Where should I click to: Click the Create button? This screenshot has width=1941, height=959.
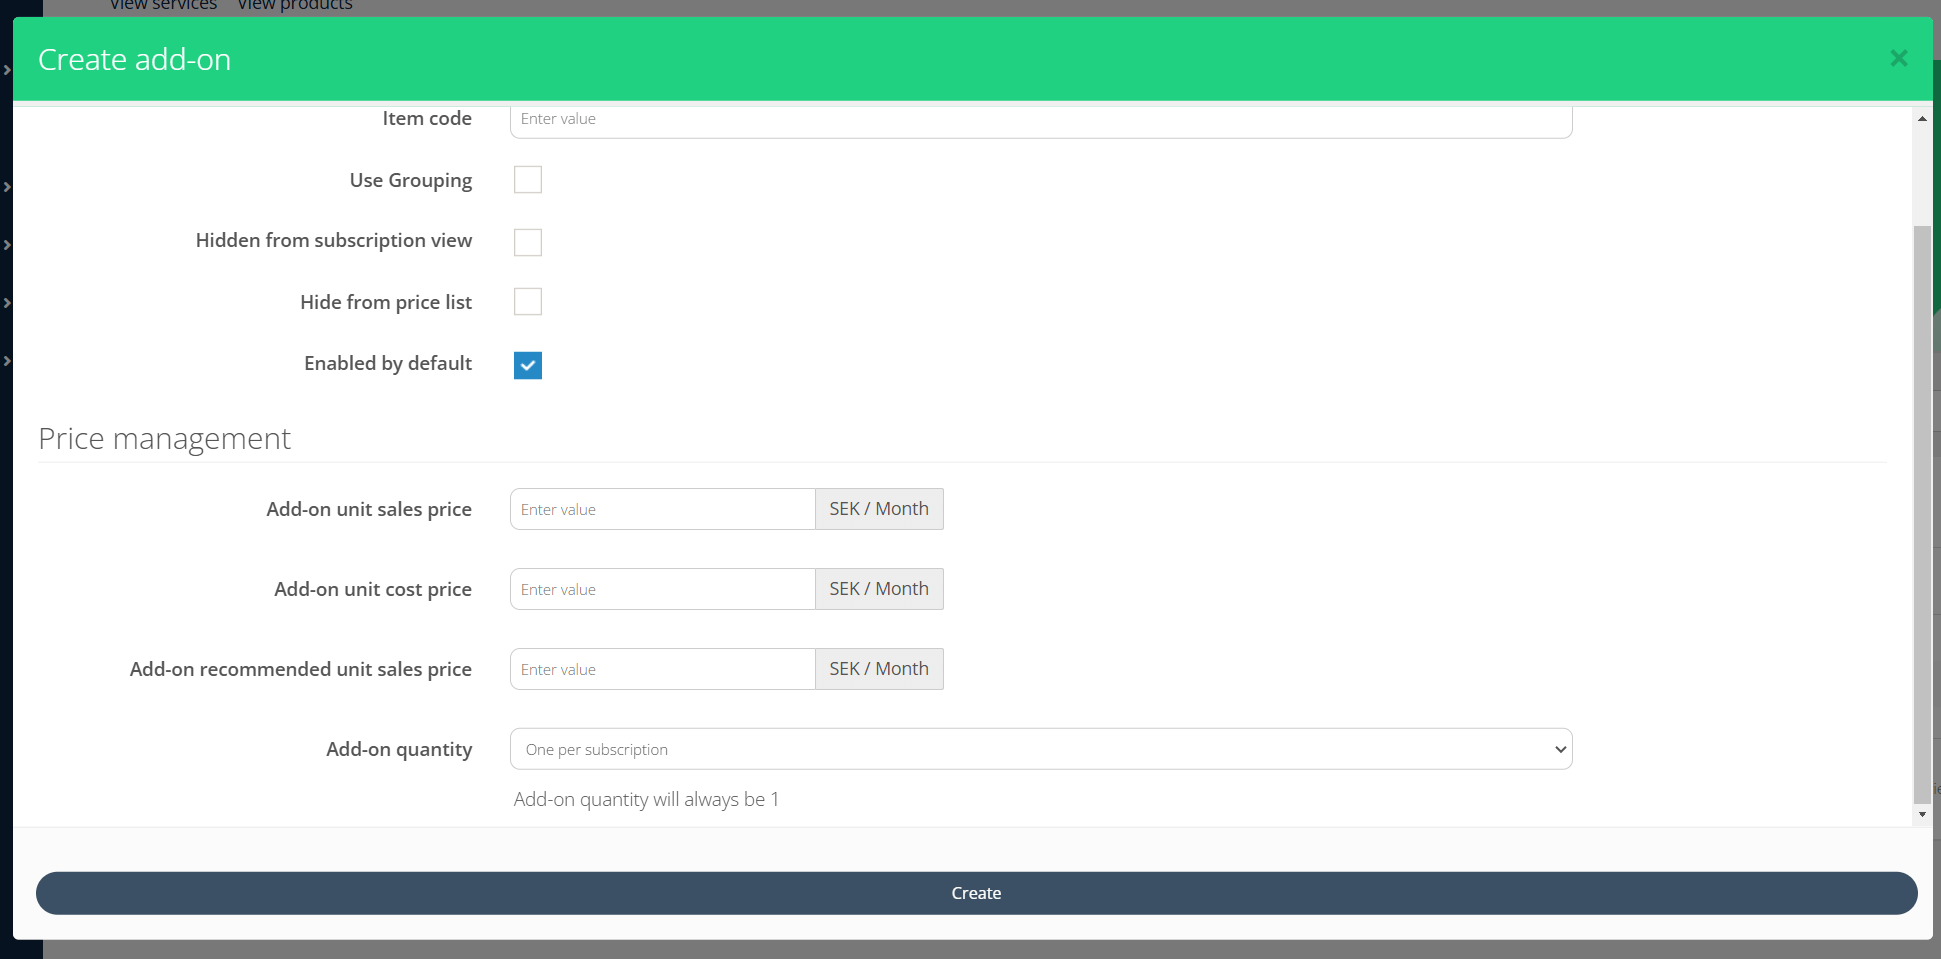coord(976,893)
